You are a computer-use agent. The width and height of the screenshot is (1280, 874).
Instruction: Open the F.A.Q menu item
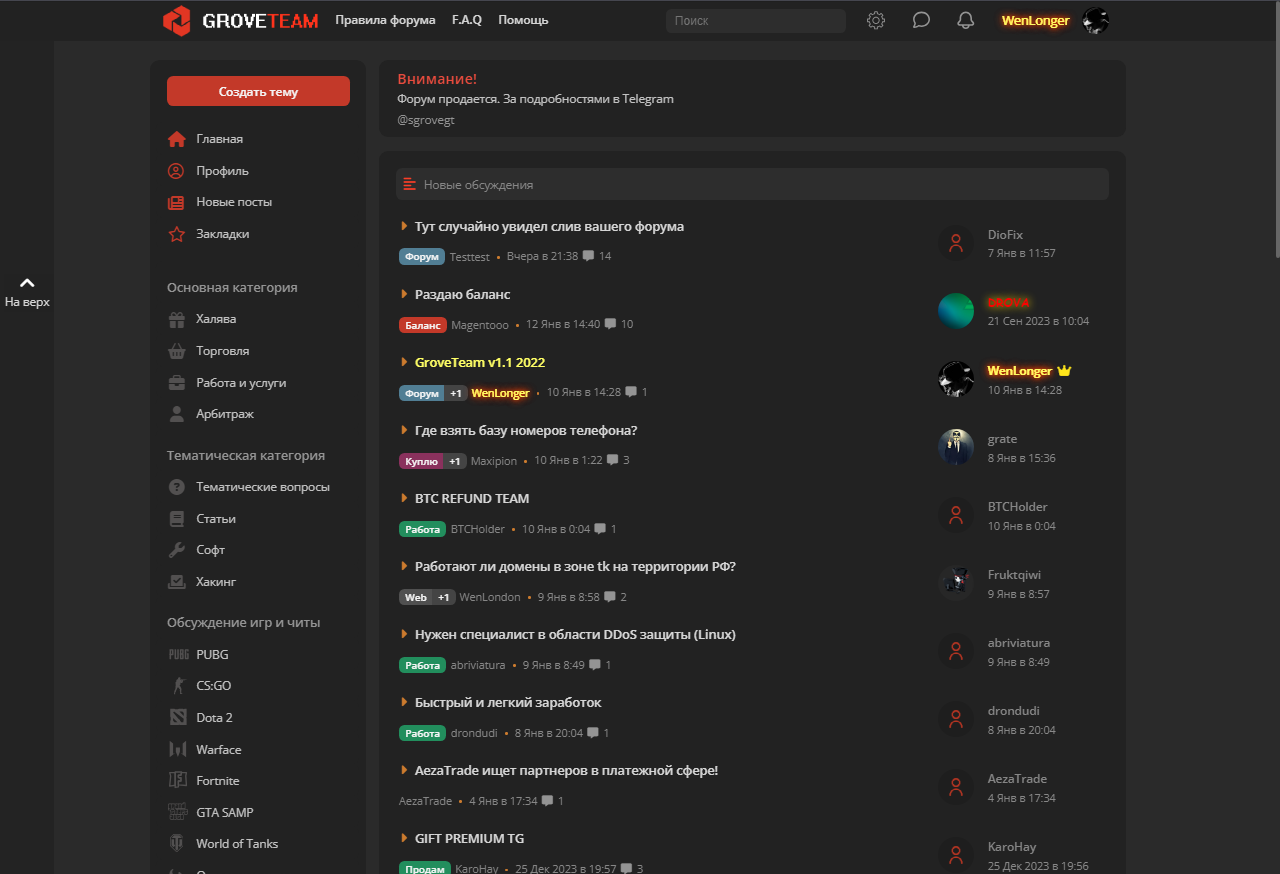[466, 20]
